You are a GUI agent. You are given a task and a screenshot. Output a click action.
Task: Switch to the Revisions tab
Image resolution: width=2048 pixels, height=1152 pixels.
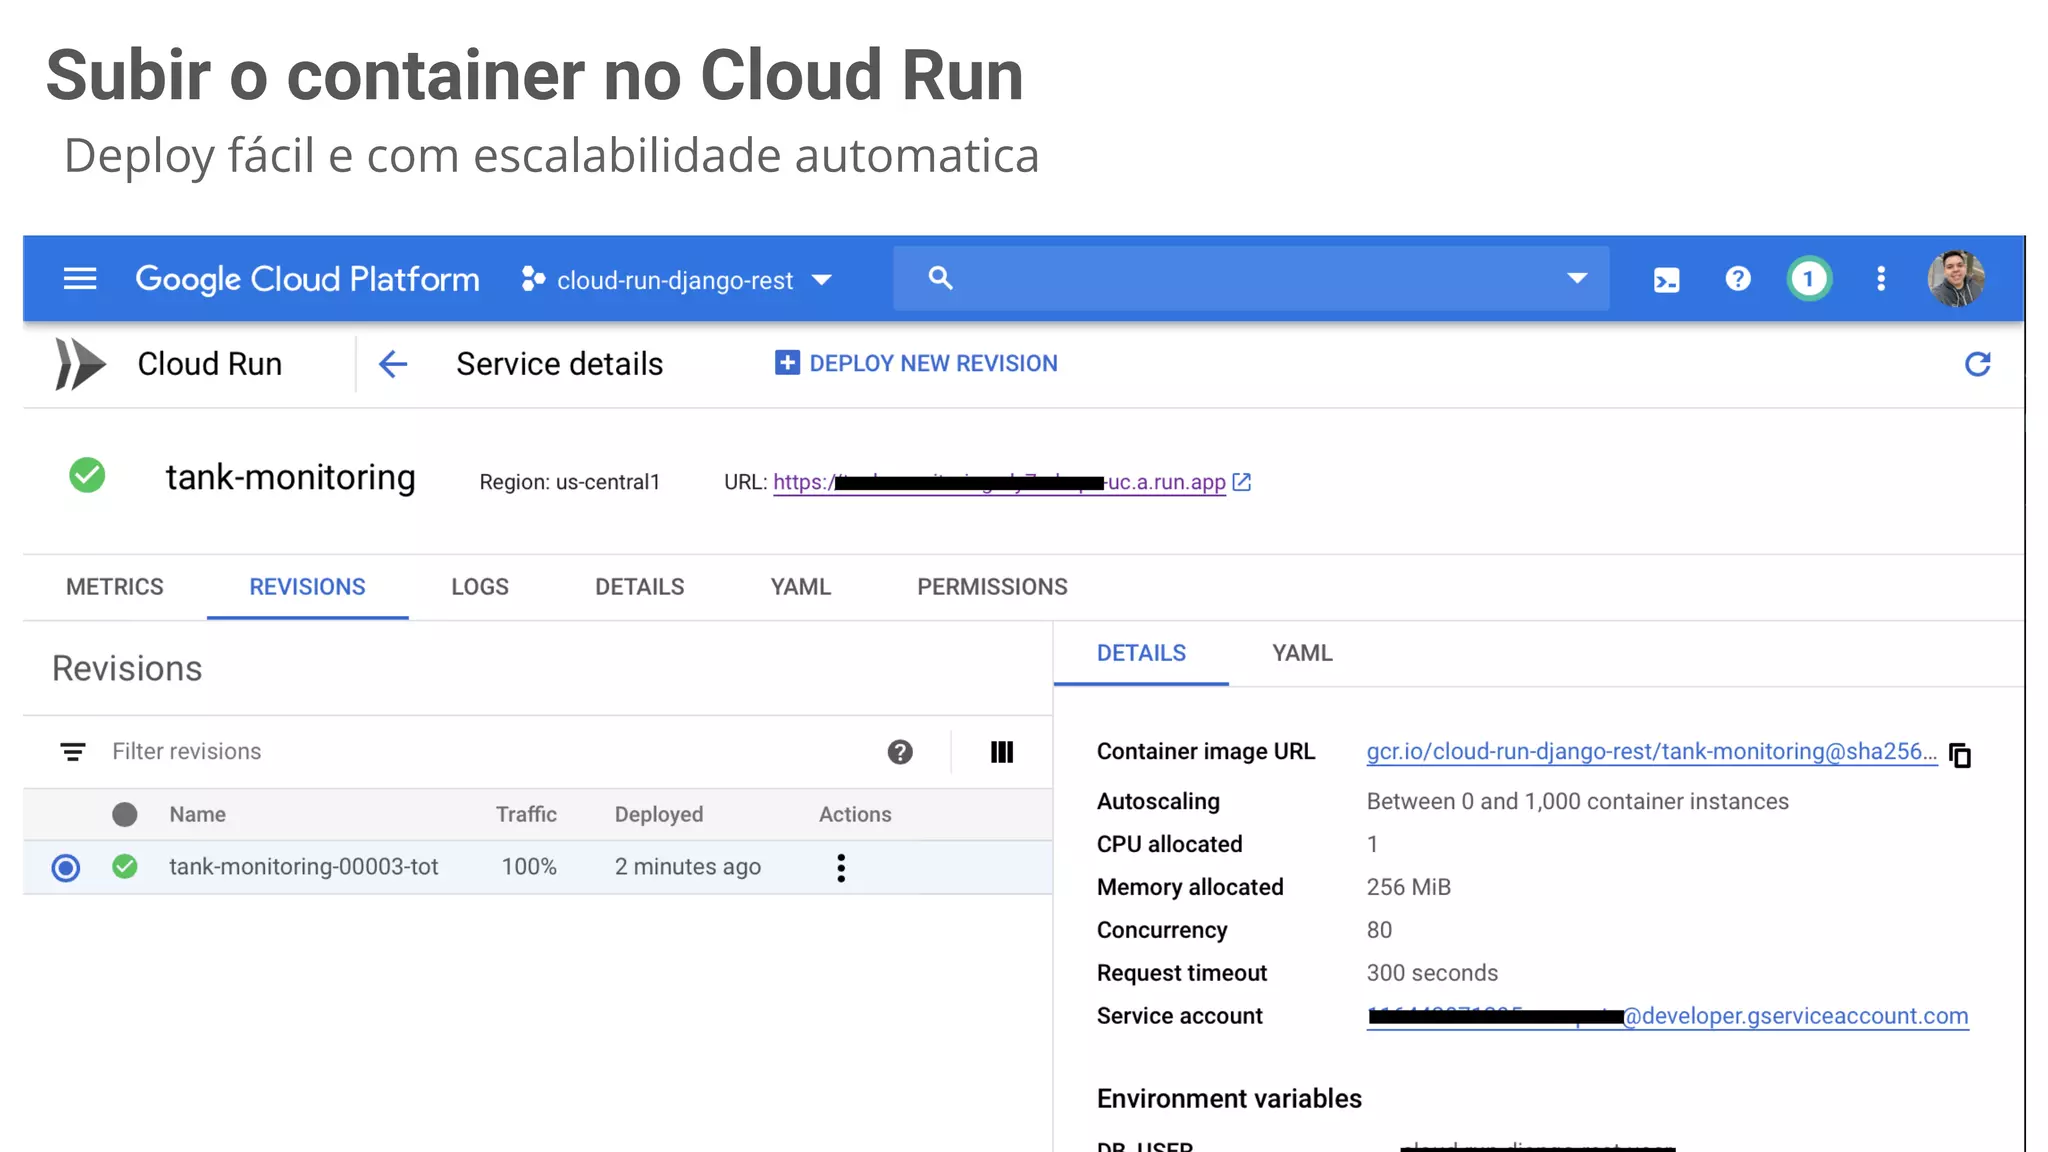tap(307, 587)
